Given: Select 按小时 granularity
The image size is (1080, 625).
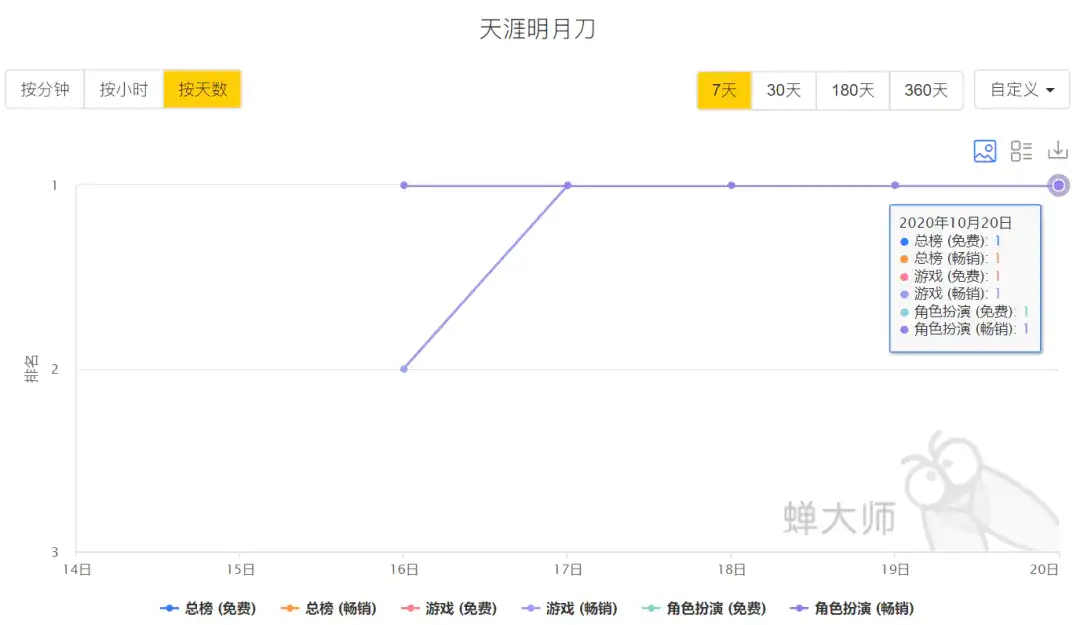Looking at the screenshot, I should click(124, 89).
